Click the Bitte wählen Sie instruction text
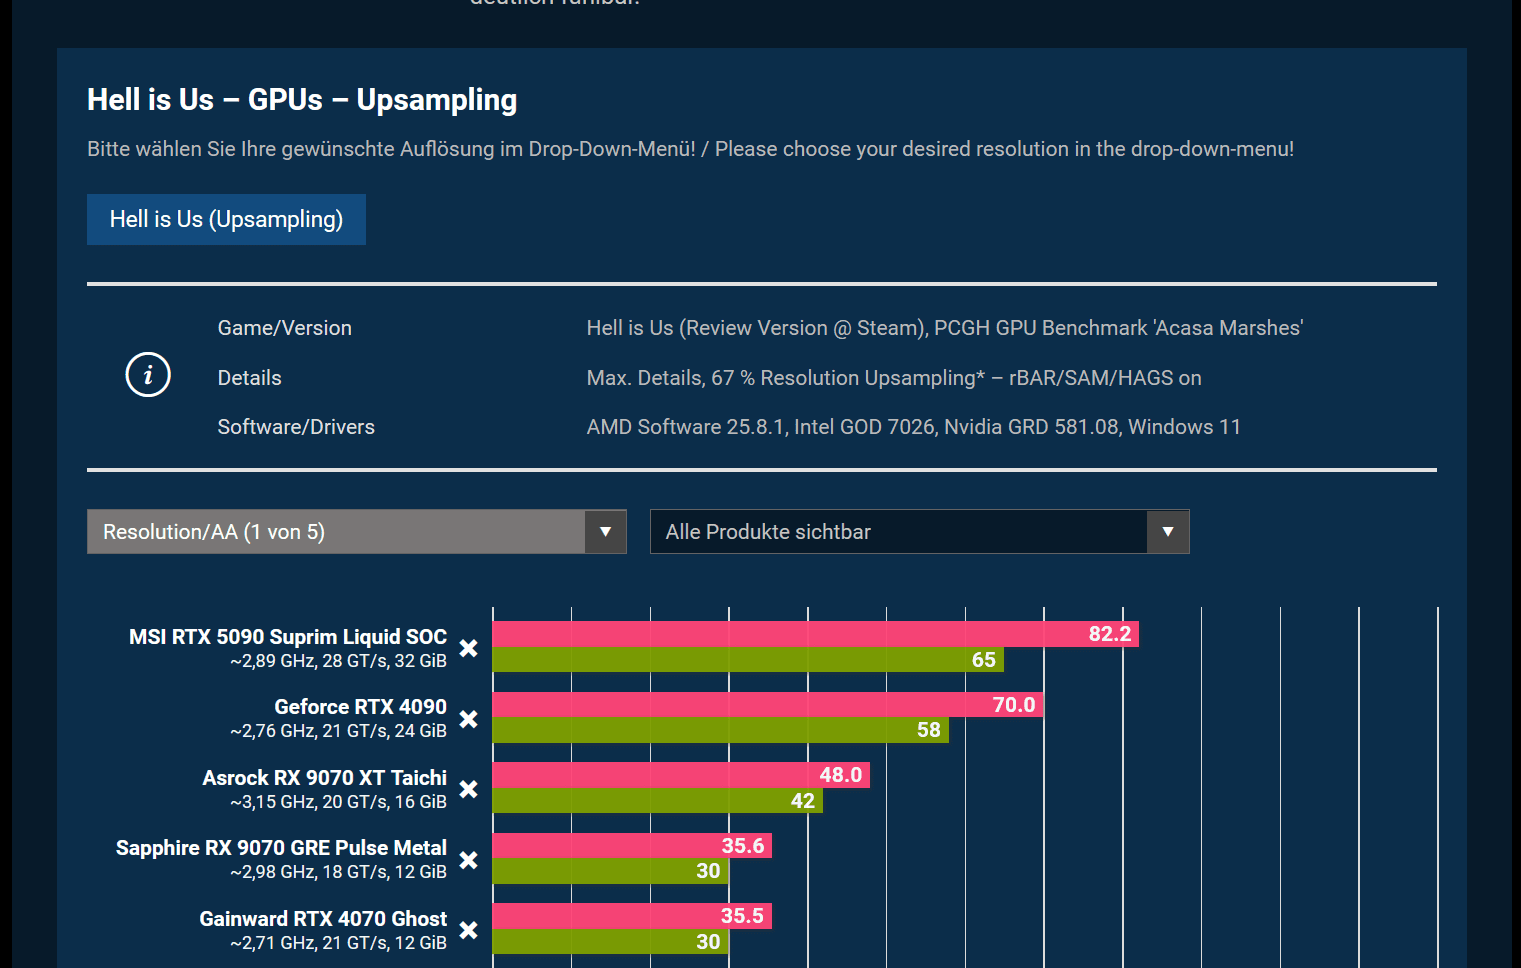Image resolution: width=1521 pixels, height=968 pixels. coord(690,149)
